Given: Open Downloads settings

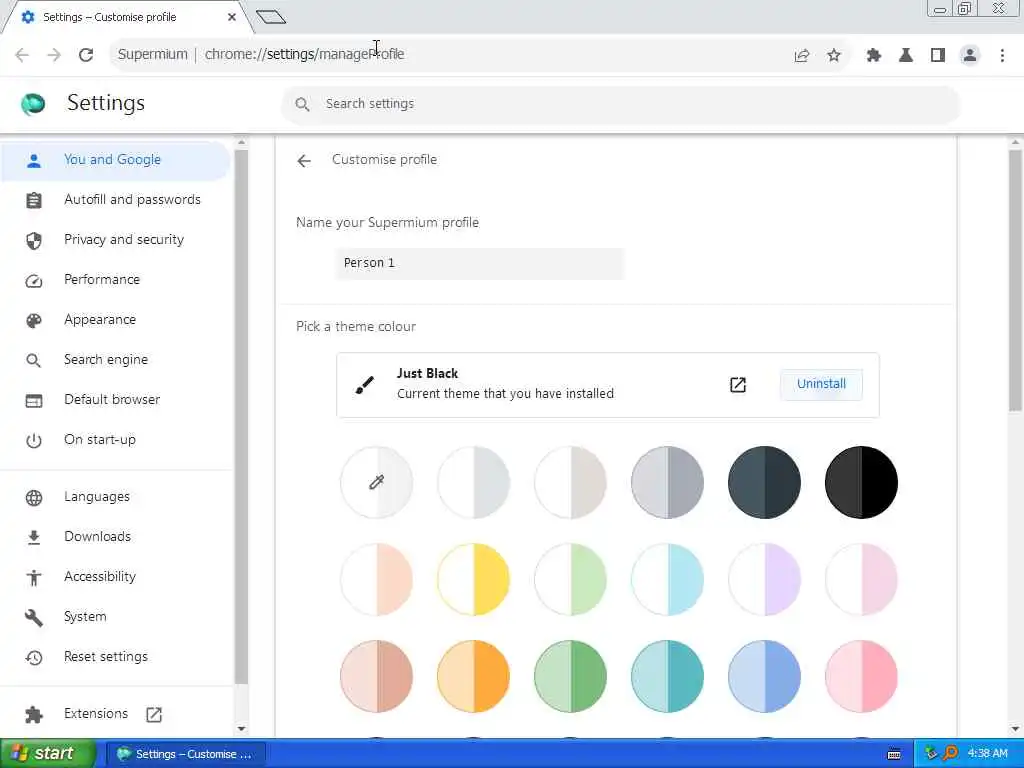Looking at the screenshot, I should click(x=116, y=537).
